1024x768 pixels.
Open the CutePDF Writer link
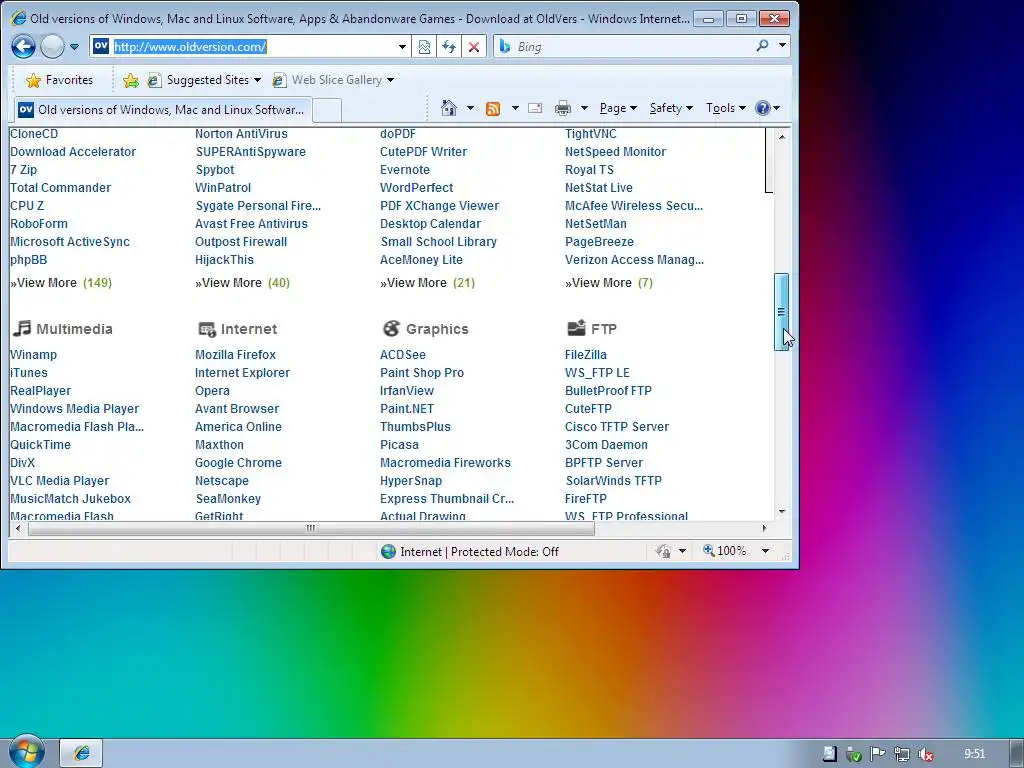[x=424, y=152]
